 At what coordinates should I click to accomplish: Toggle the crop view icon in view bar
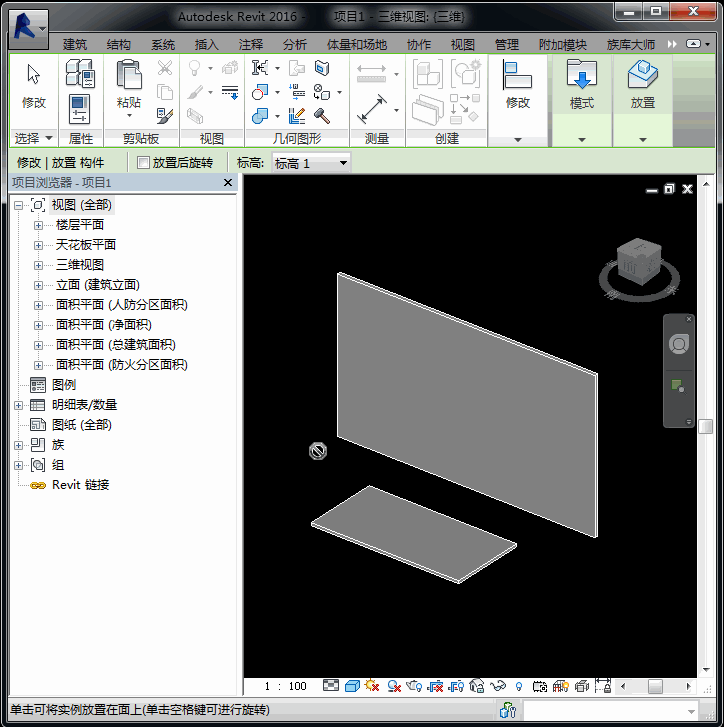(436, 686)
